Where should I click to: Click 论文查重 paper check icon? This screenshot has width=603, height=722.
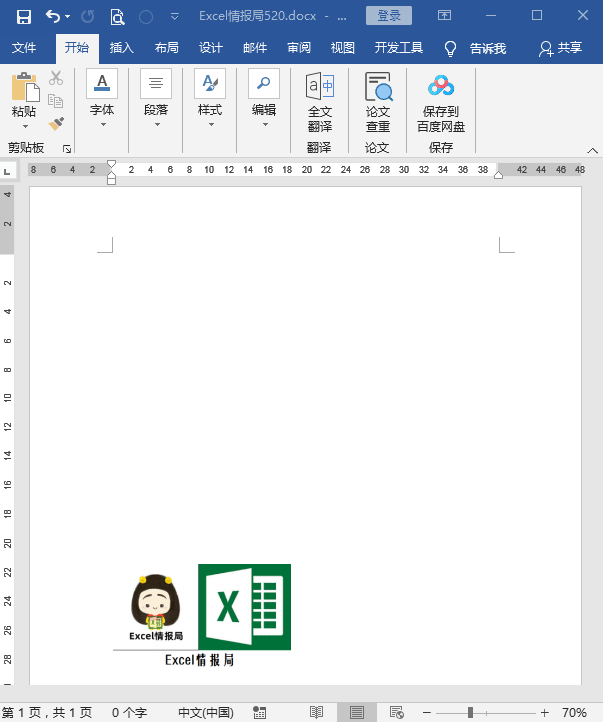click(x=378, y=86)
